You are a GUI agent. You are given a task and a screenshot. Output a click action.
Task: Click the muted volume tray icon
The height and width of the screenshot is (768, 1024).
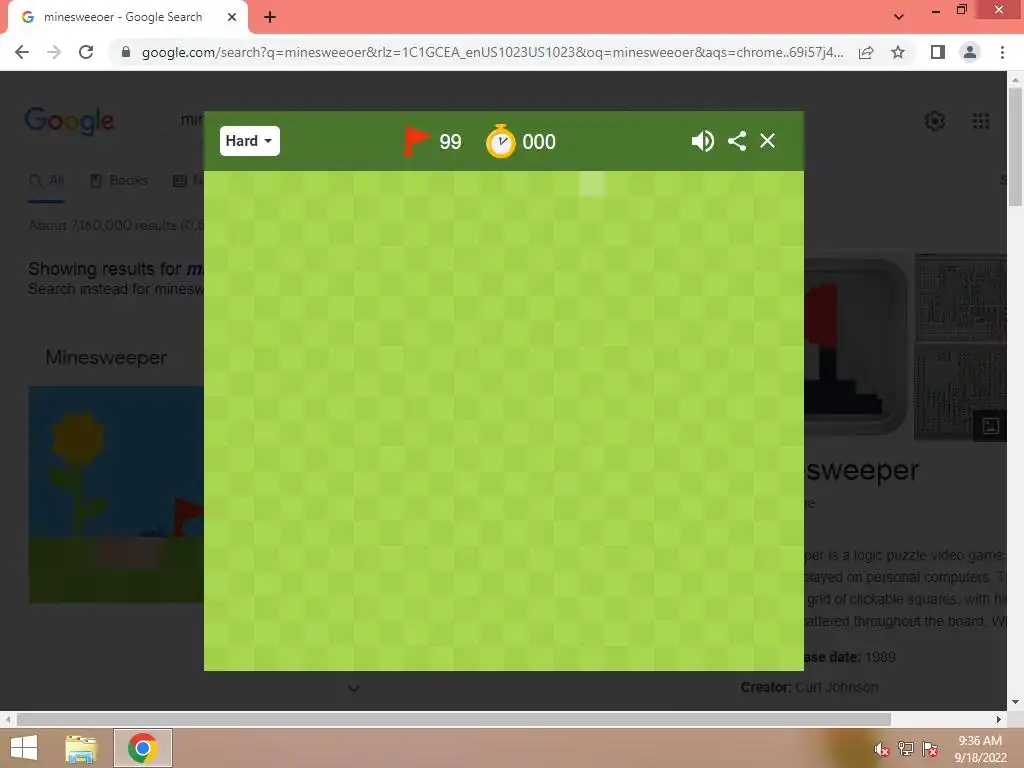tap(881, 749)
